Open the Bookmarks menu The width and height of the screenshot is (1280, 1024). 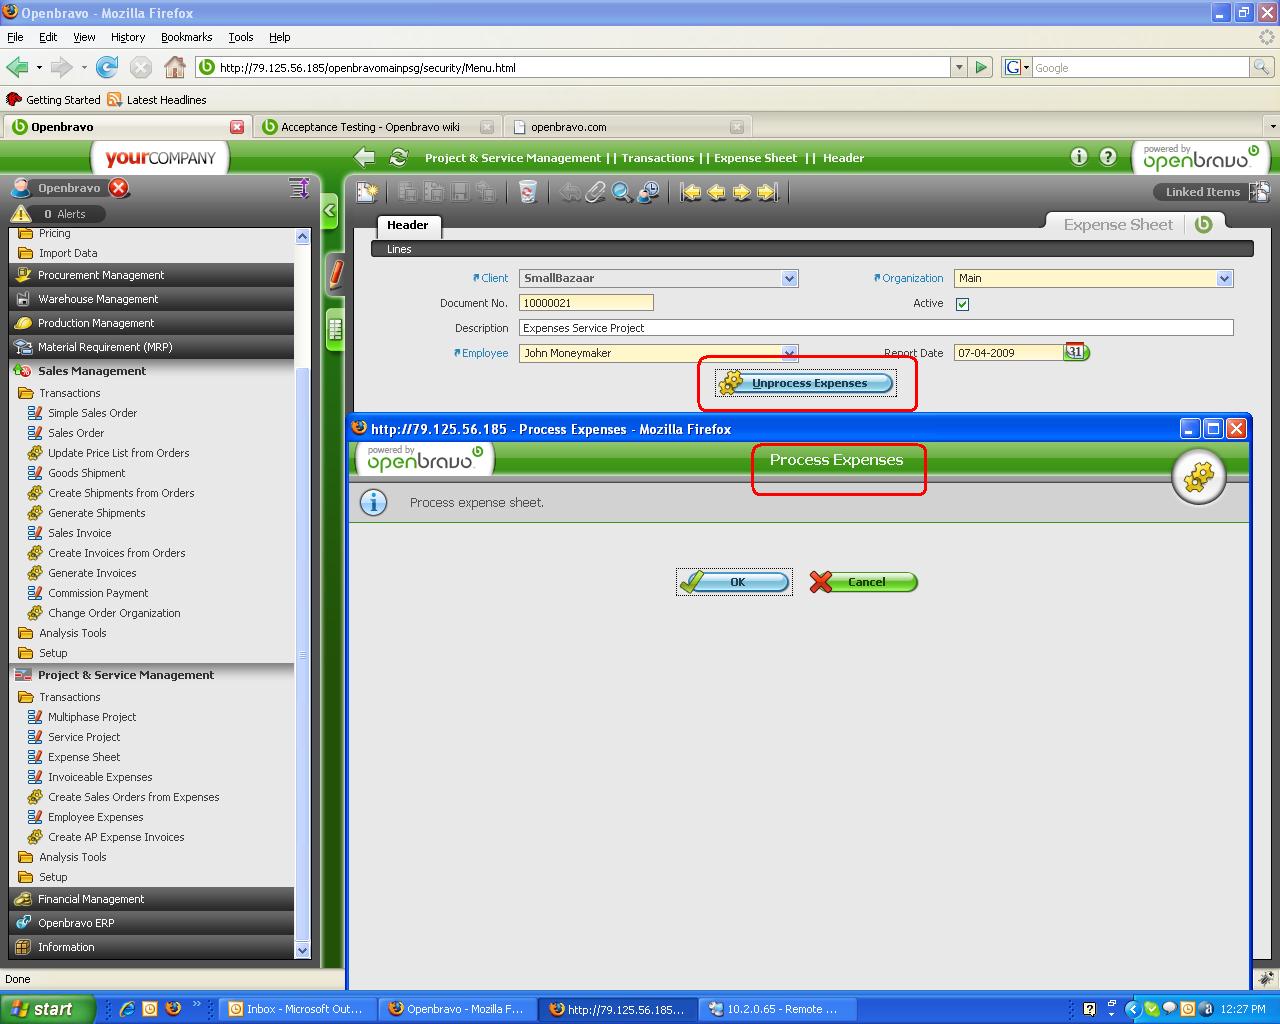click(x=186, y=37)
